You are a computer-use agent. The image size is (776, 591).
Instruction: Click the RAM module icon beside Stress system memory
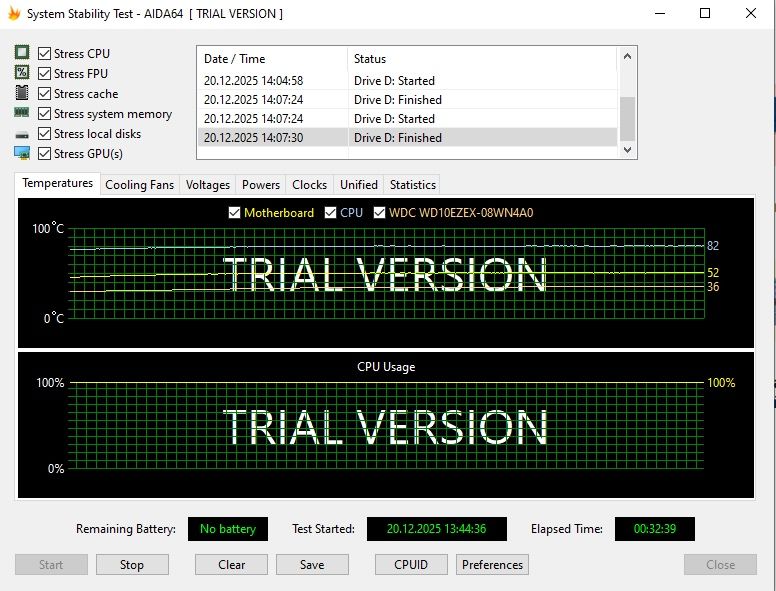coord(22,112)
